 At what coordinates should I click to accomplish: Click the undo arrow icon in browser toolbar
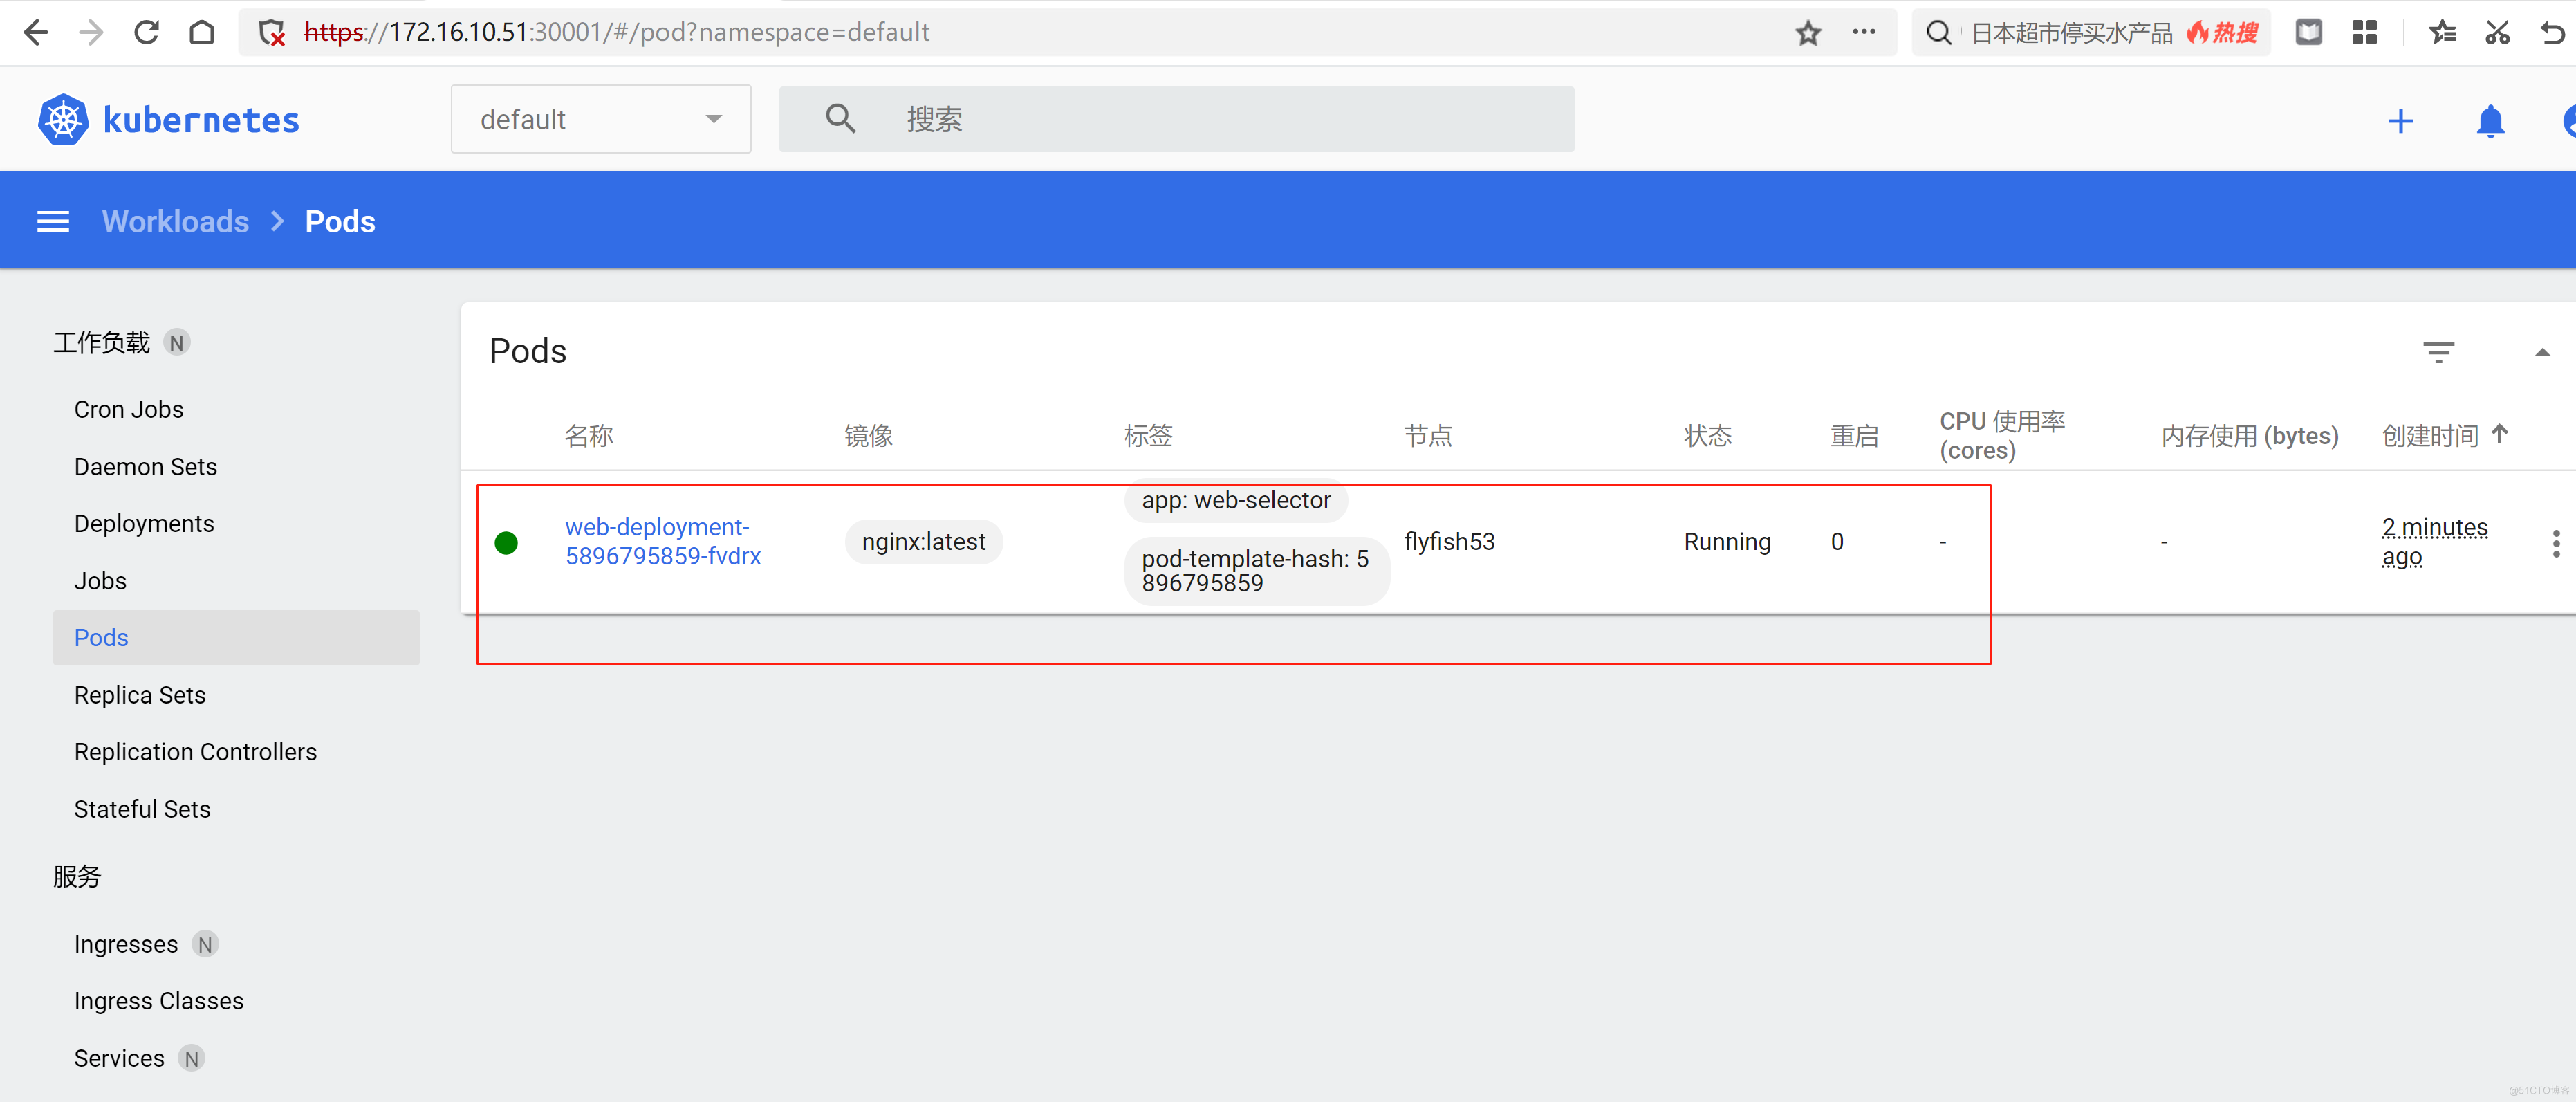click(2552, 33)
